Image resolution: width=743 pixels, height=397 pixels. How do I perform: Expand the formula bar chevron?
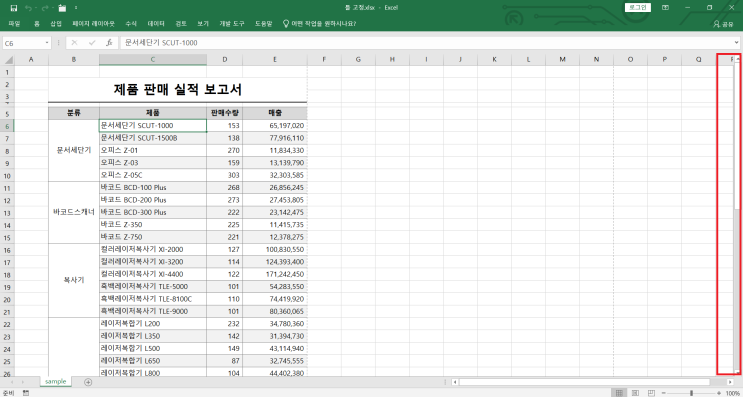pyautogui.click(x=737, y=43)
